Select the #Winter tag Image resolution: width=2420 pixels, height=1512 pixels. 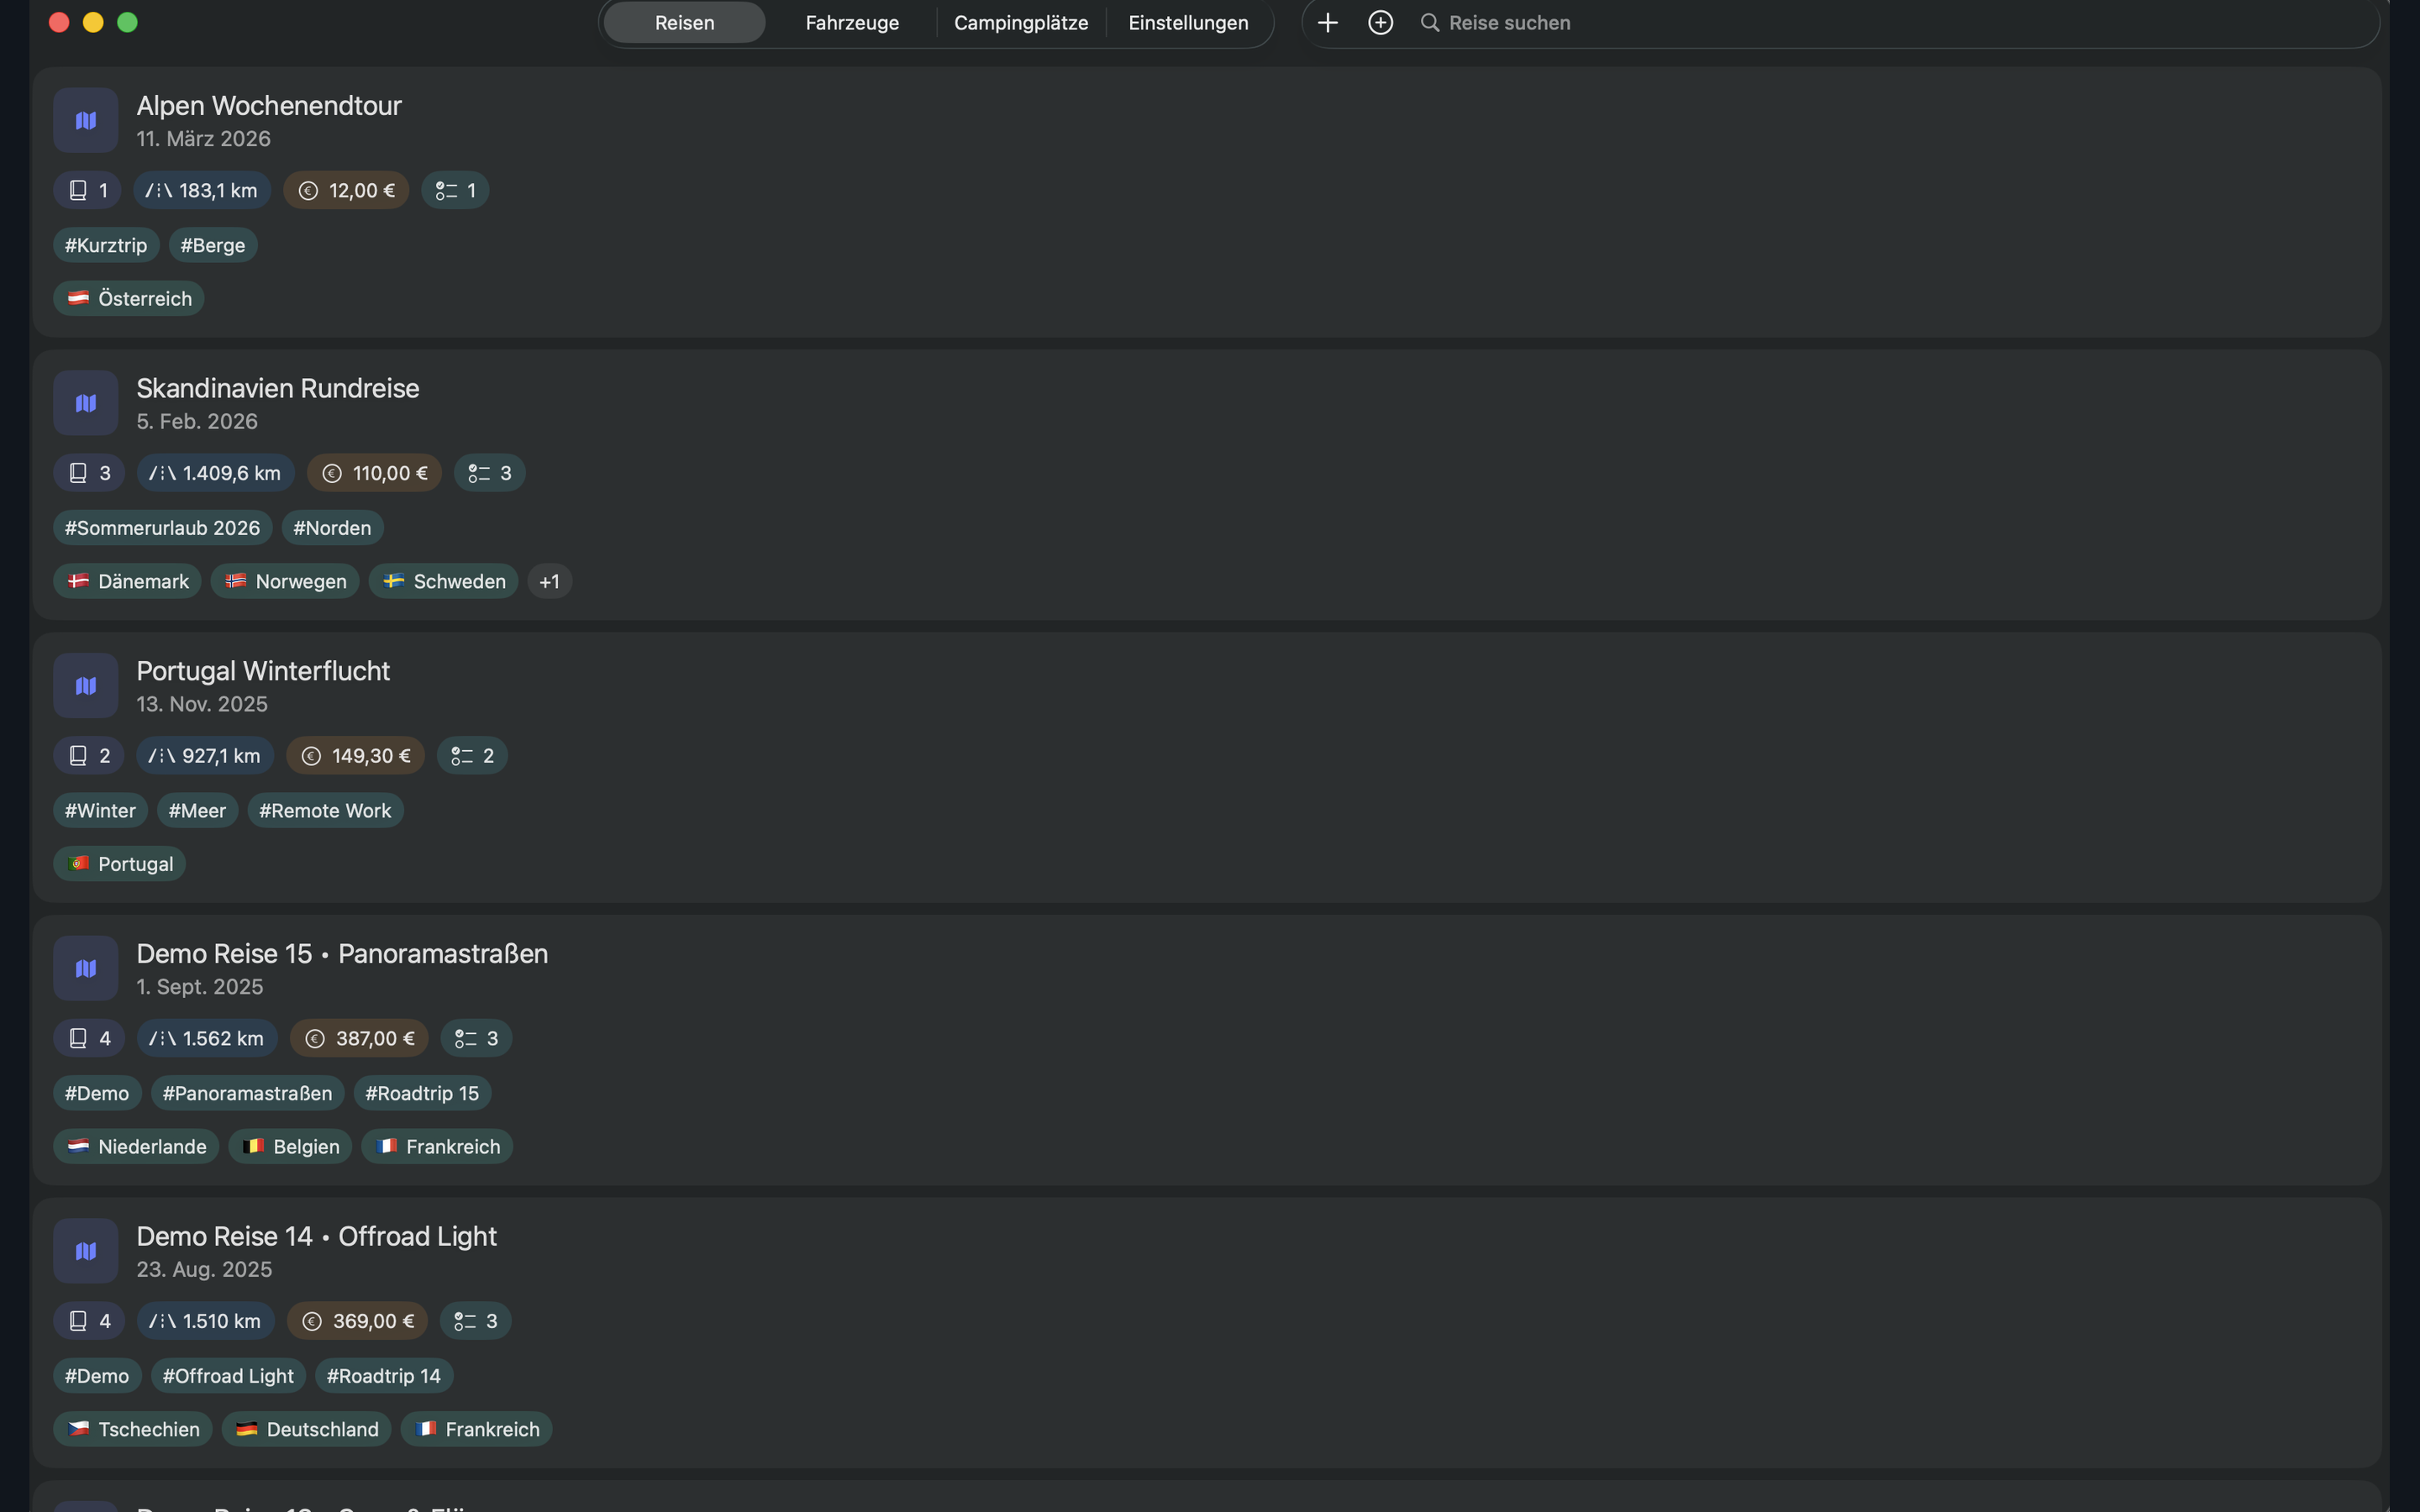point(100,811)
